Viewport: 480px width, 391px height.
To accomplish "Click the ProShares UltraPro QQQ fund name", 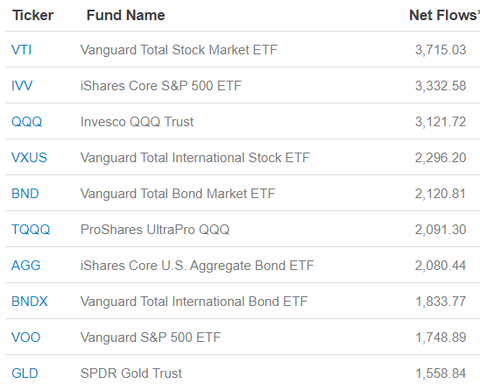I will click(155, 230).
